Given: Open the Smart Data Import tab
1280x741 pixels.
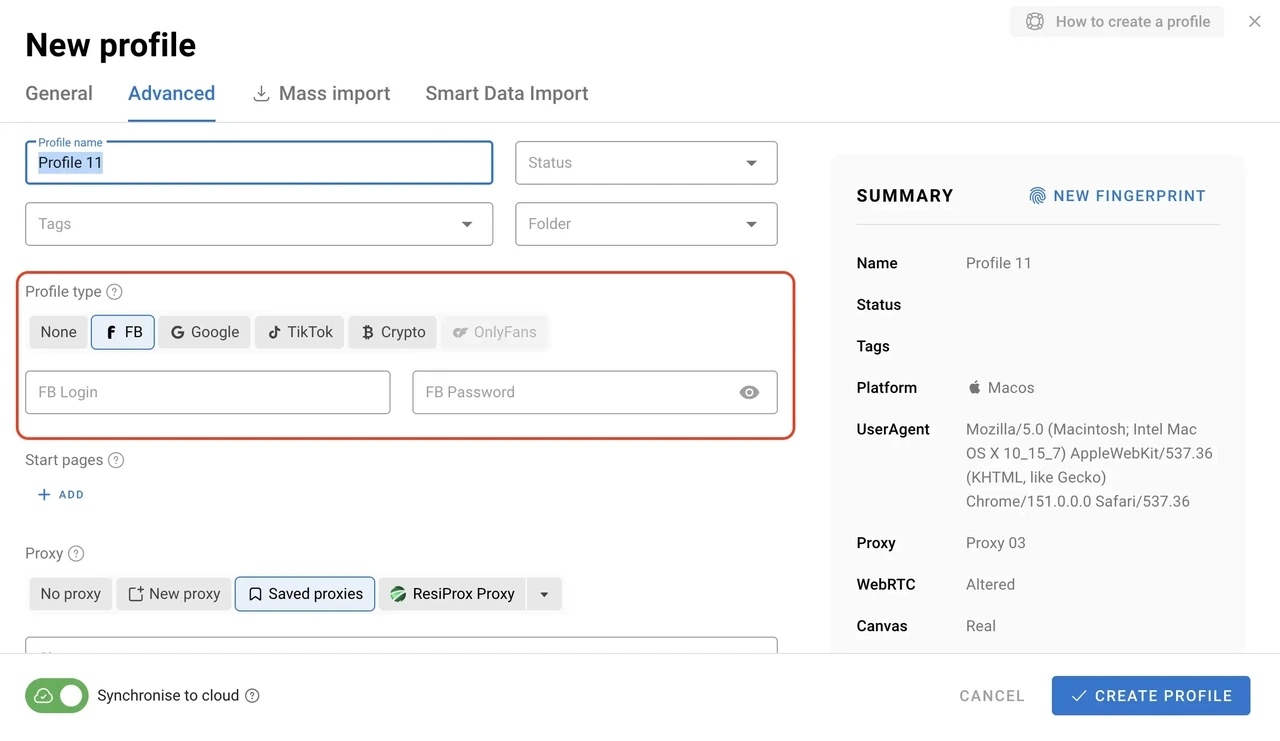Looking at the screenshot, I should click(x=507, y=93).
